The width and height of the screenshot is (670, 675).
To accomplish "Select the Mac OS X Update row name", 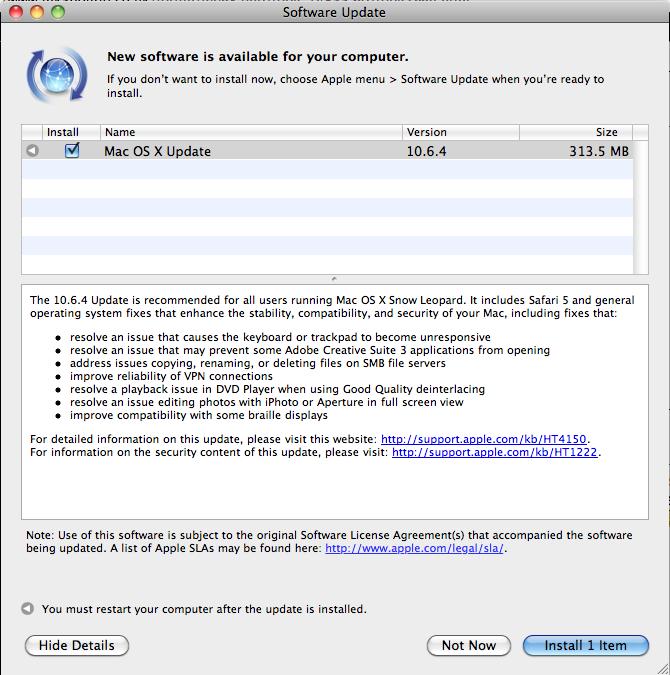I will point(158,152).
